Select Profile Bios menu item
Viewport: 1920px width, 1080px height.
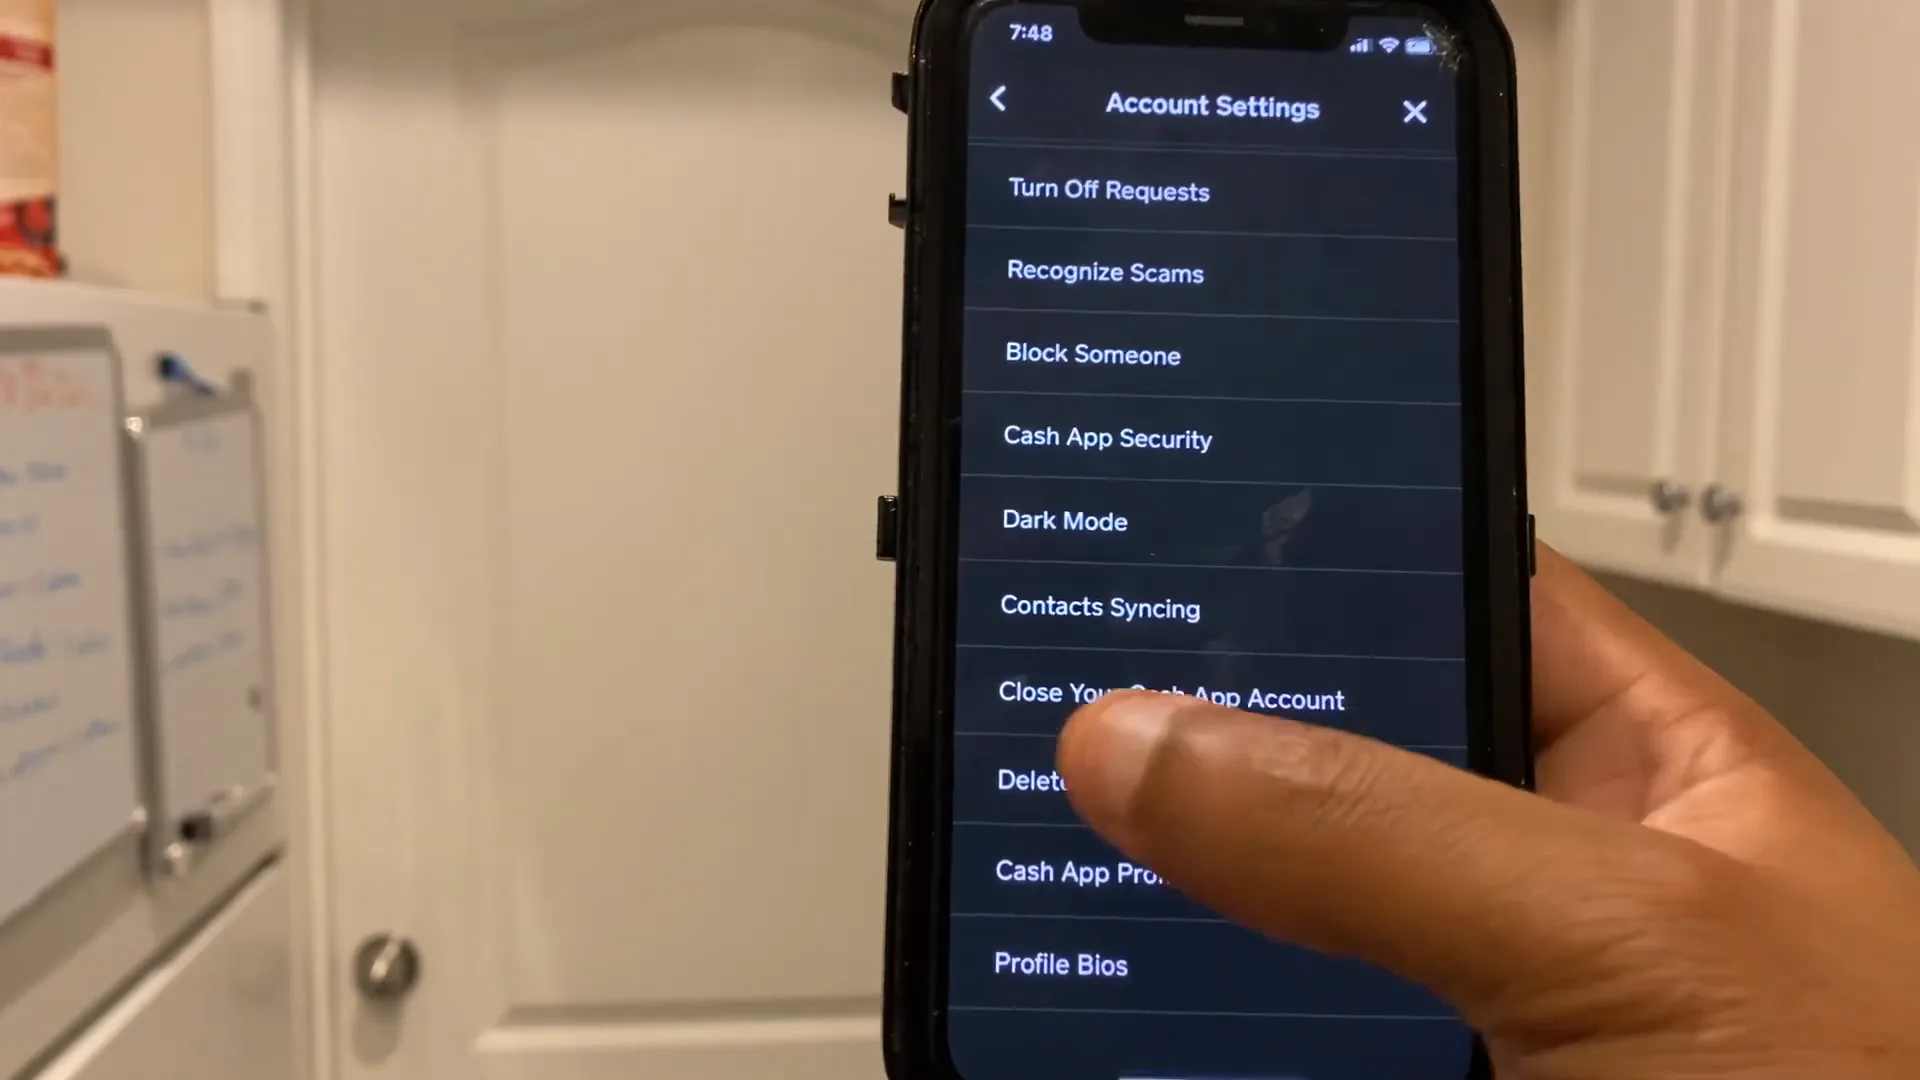[x=1060, y=963]
